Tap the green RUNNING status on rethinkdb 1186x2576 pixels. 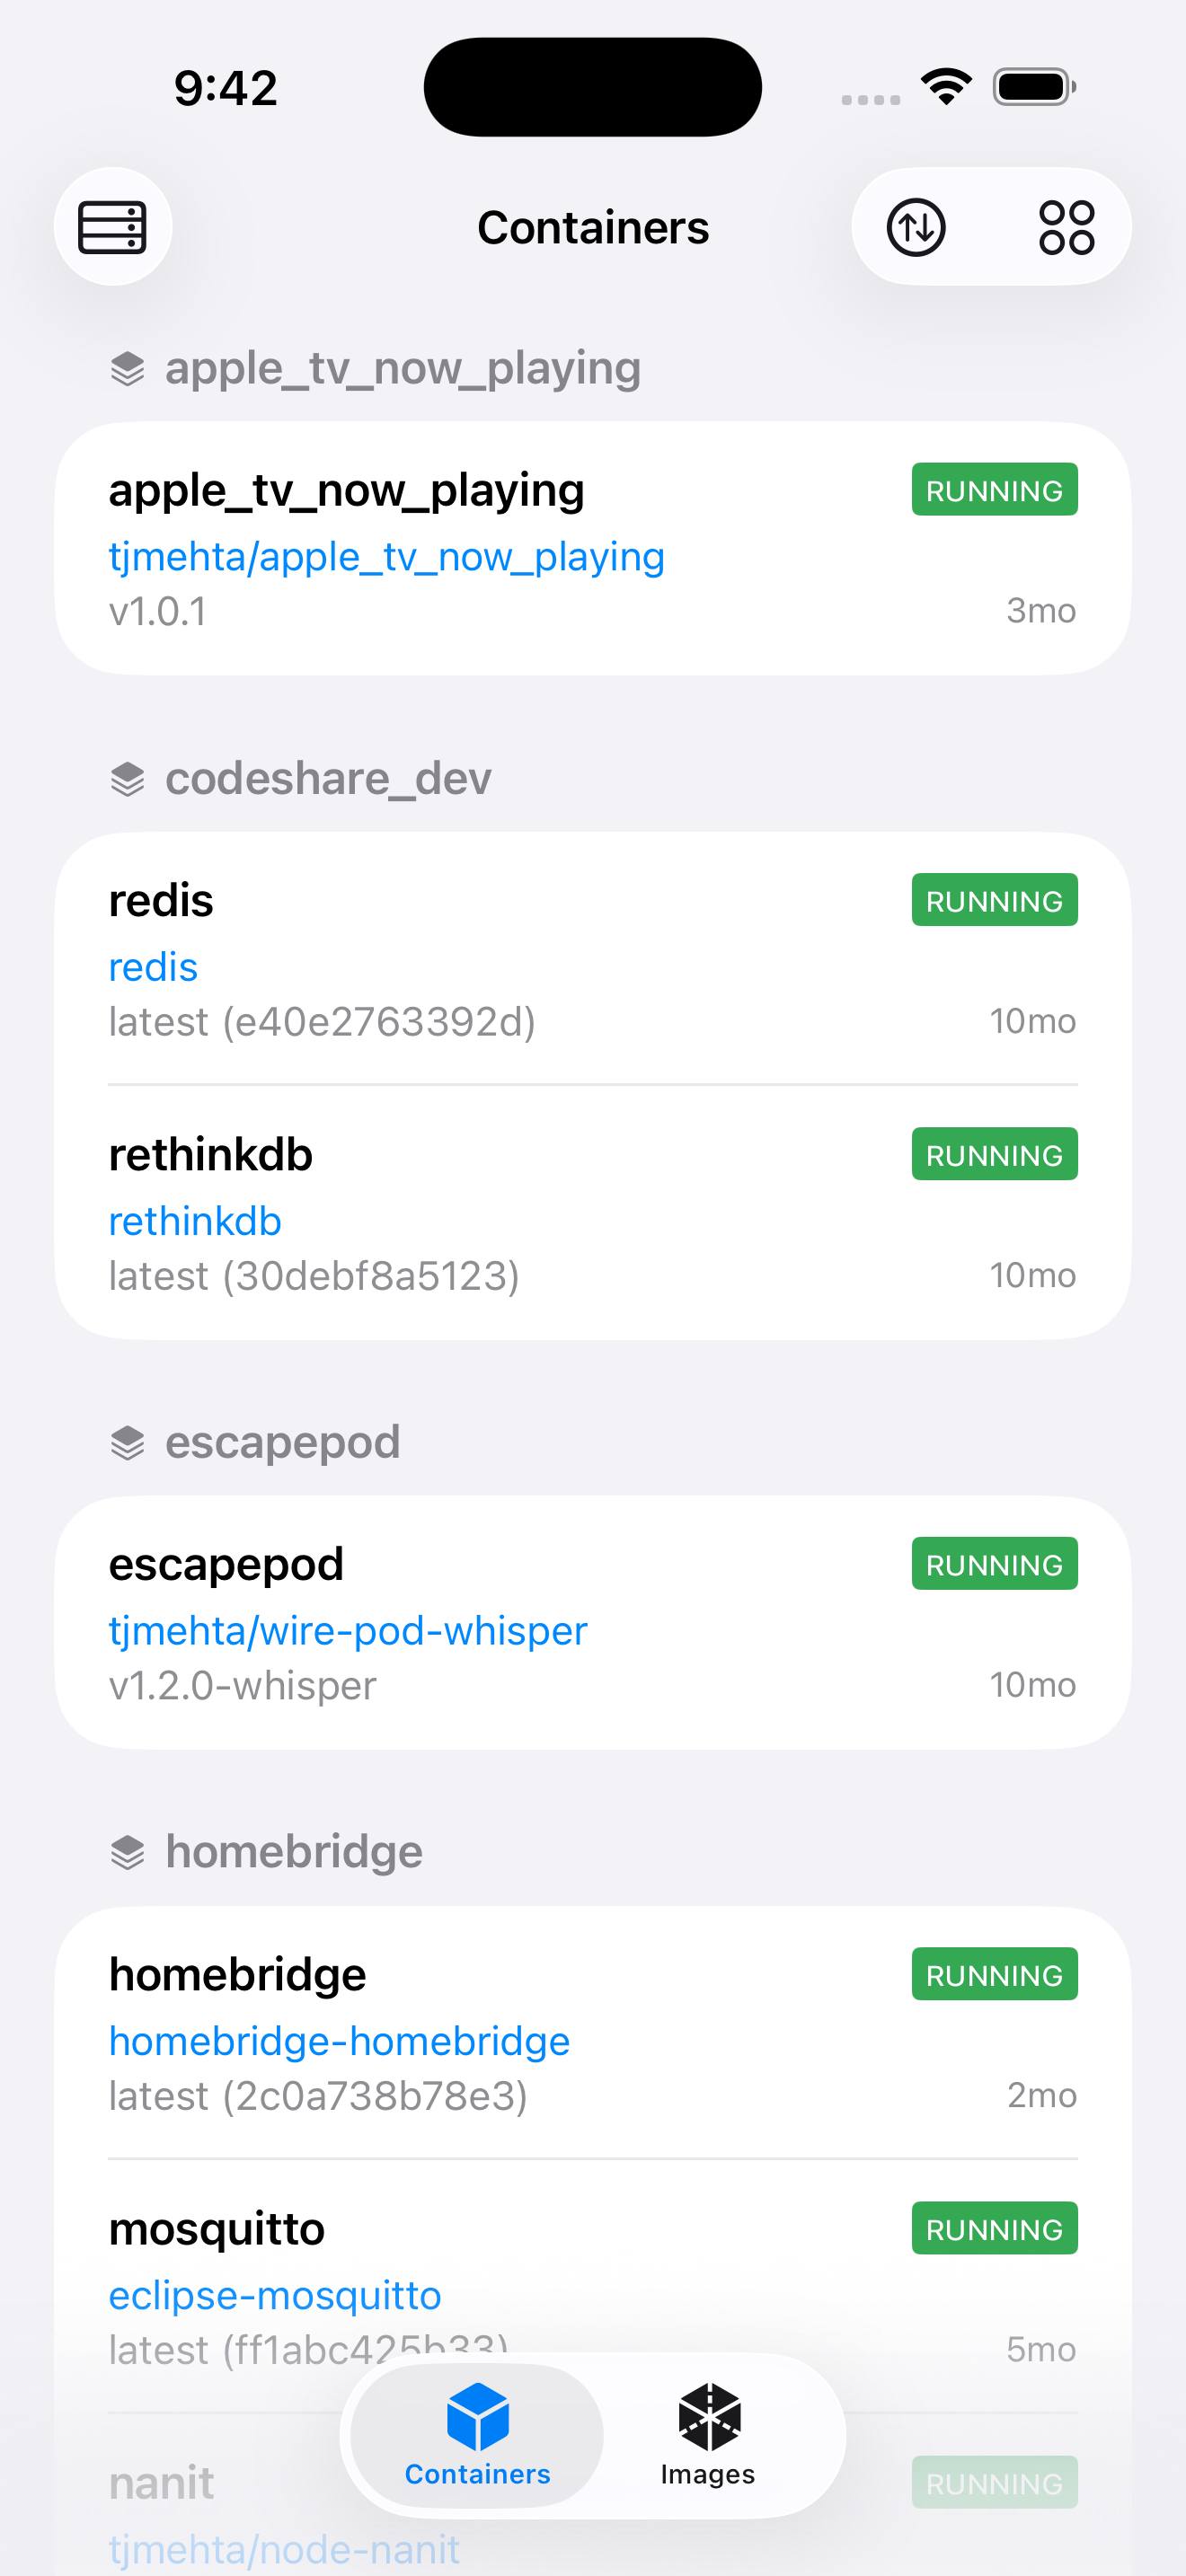click(x=994, y=1153)
